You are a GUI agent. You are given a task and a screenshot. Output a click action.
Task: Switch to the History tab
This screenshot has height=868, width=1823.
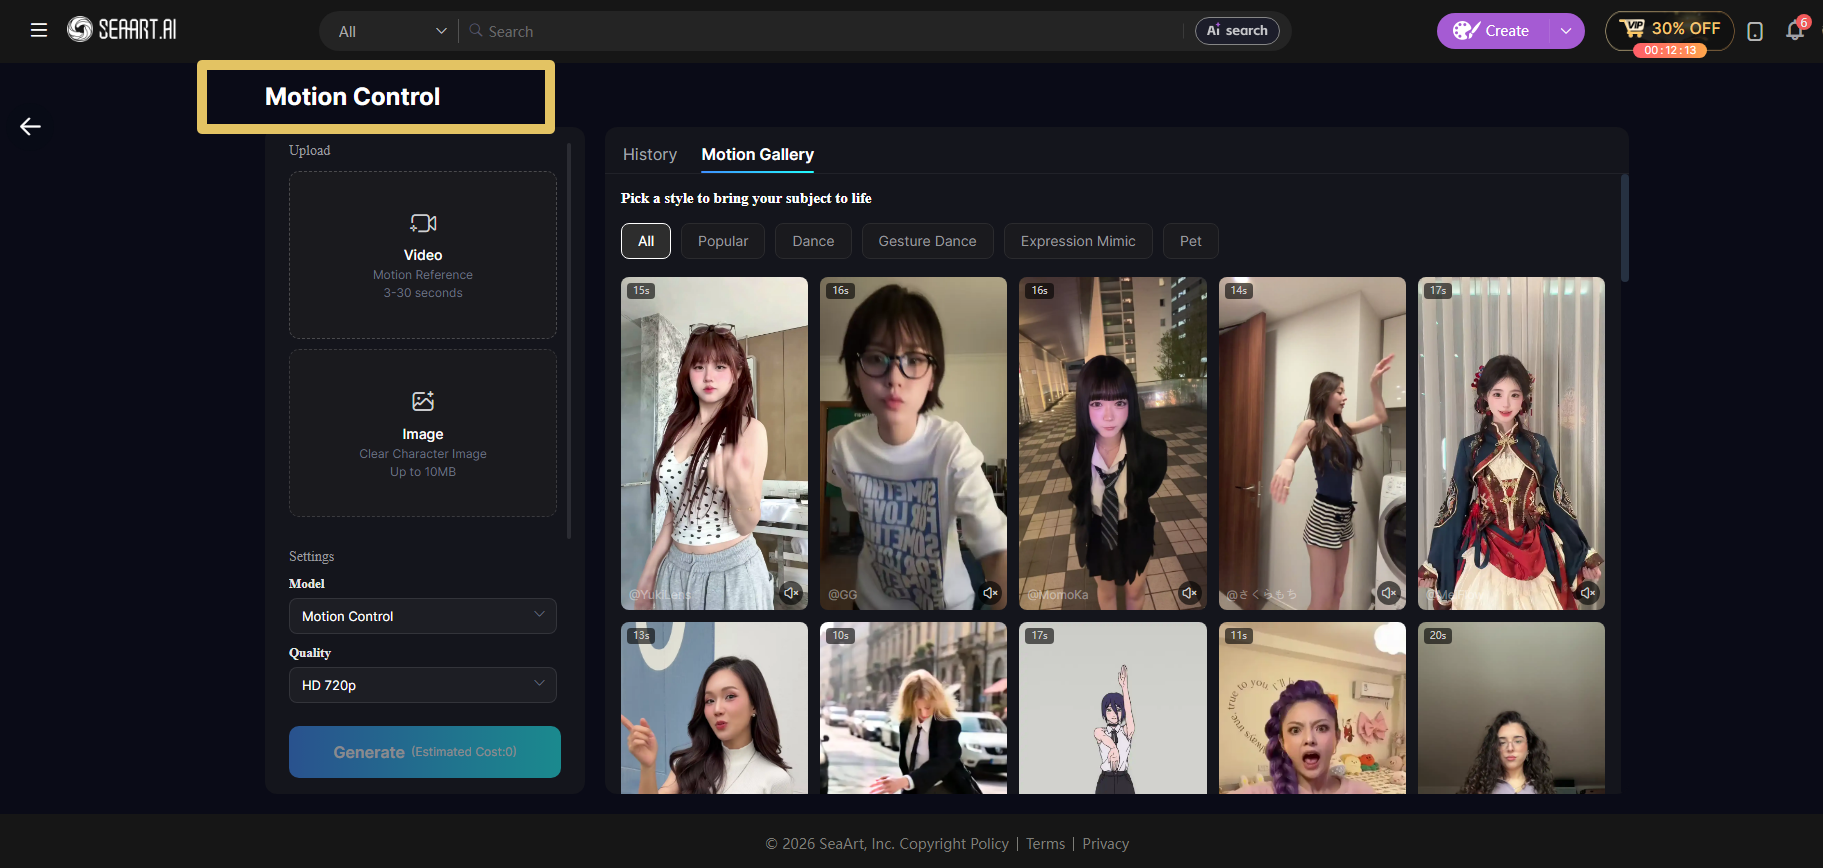point(650,154)
